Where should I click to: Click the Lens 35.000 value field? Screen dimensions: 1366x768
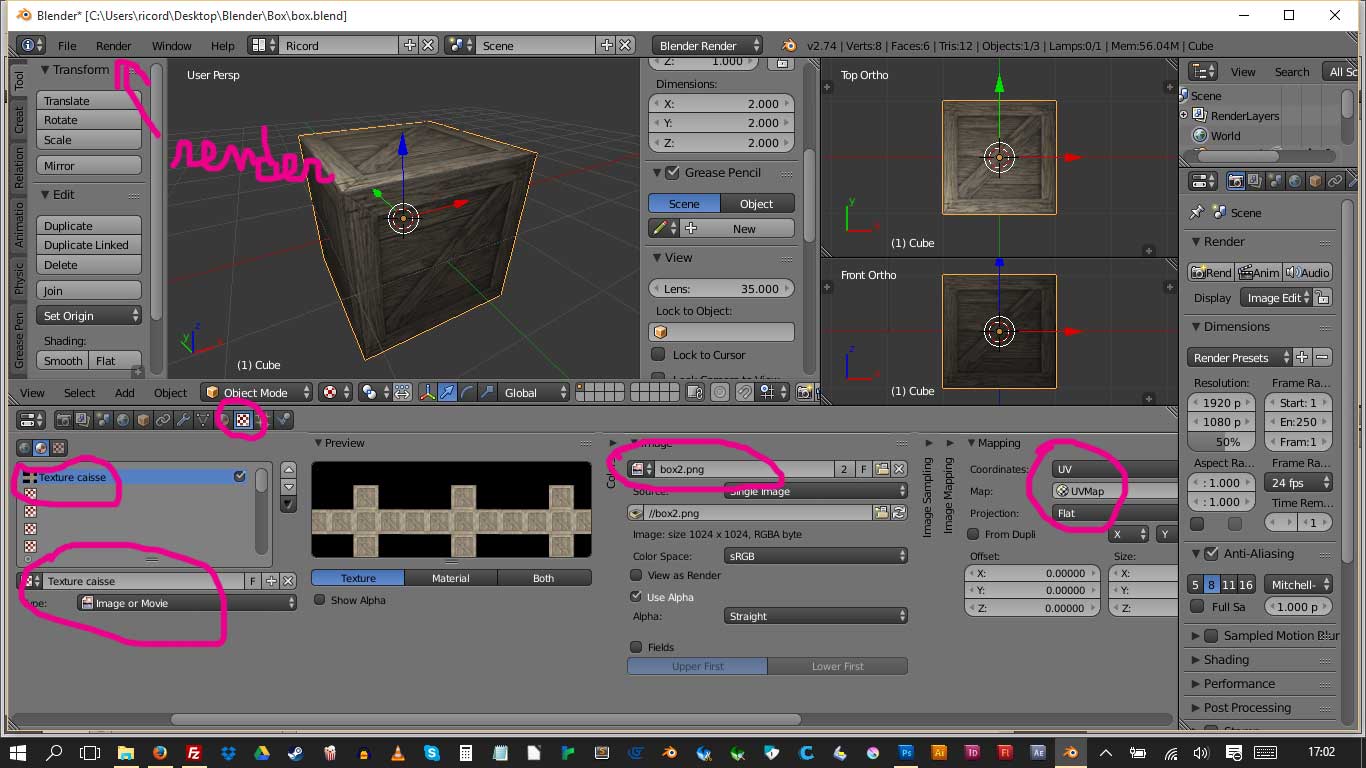[721, 289]
